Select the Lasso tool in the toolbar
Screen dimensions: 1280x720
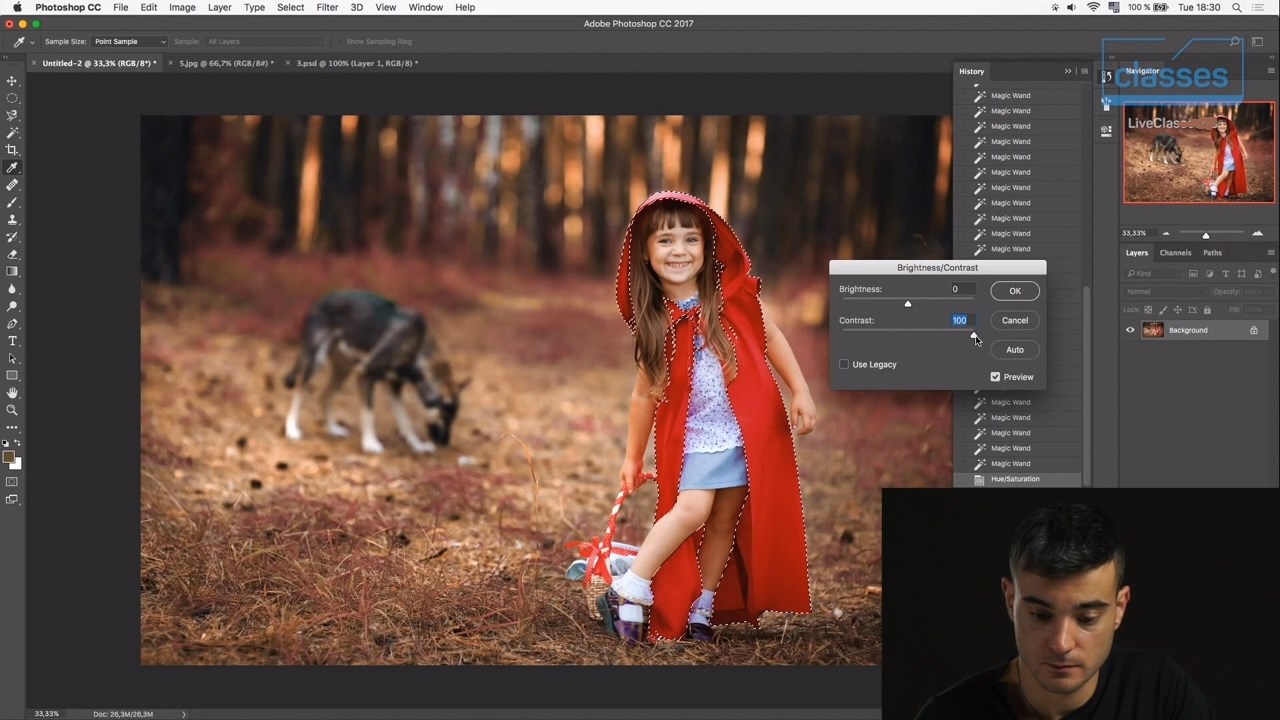(12, 115)
